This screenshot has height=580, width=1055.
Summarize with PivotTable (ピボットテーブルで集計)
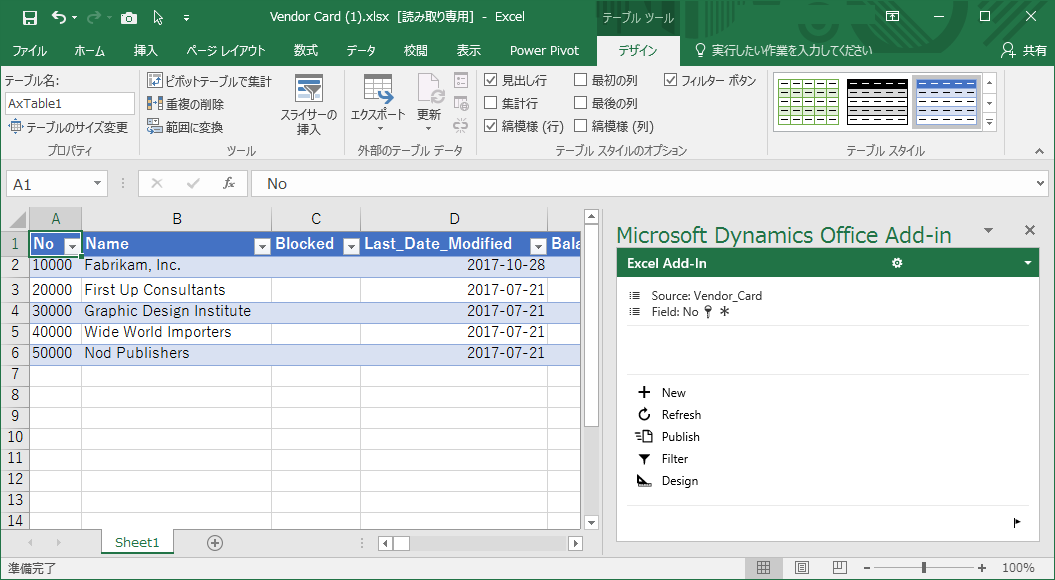click(209, 81)
